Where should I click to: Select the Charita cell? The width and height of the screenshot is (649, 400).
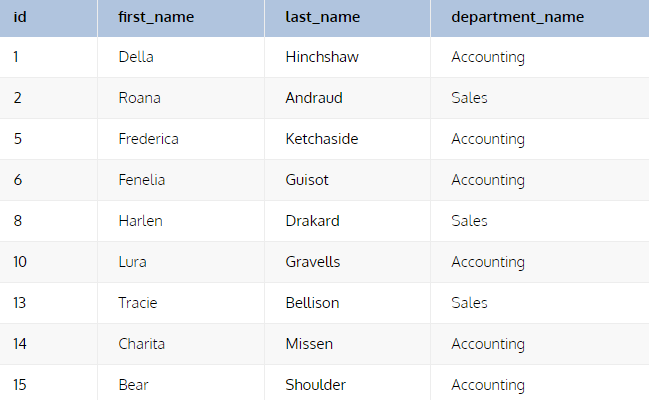[x=141, y=344]
